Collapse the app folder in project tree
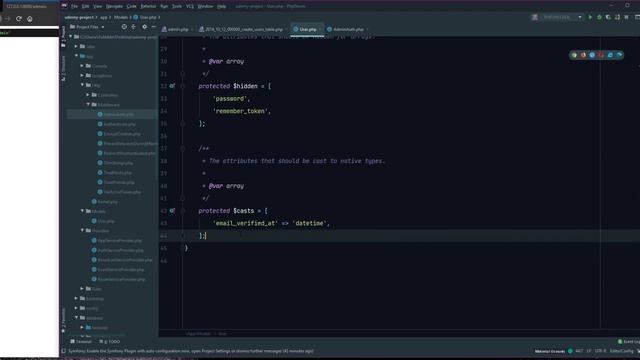Screen dimensions: 640x360 [x=76, y=56]
